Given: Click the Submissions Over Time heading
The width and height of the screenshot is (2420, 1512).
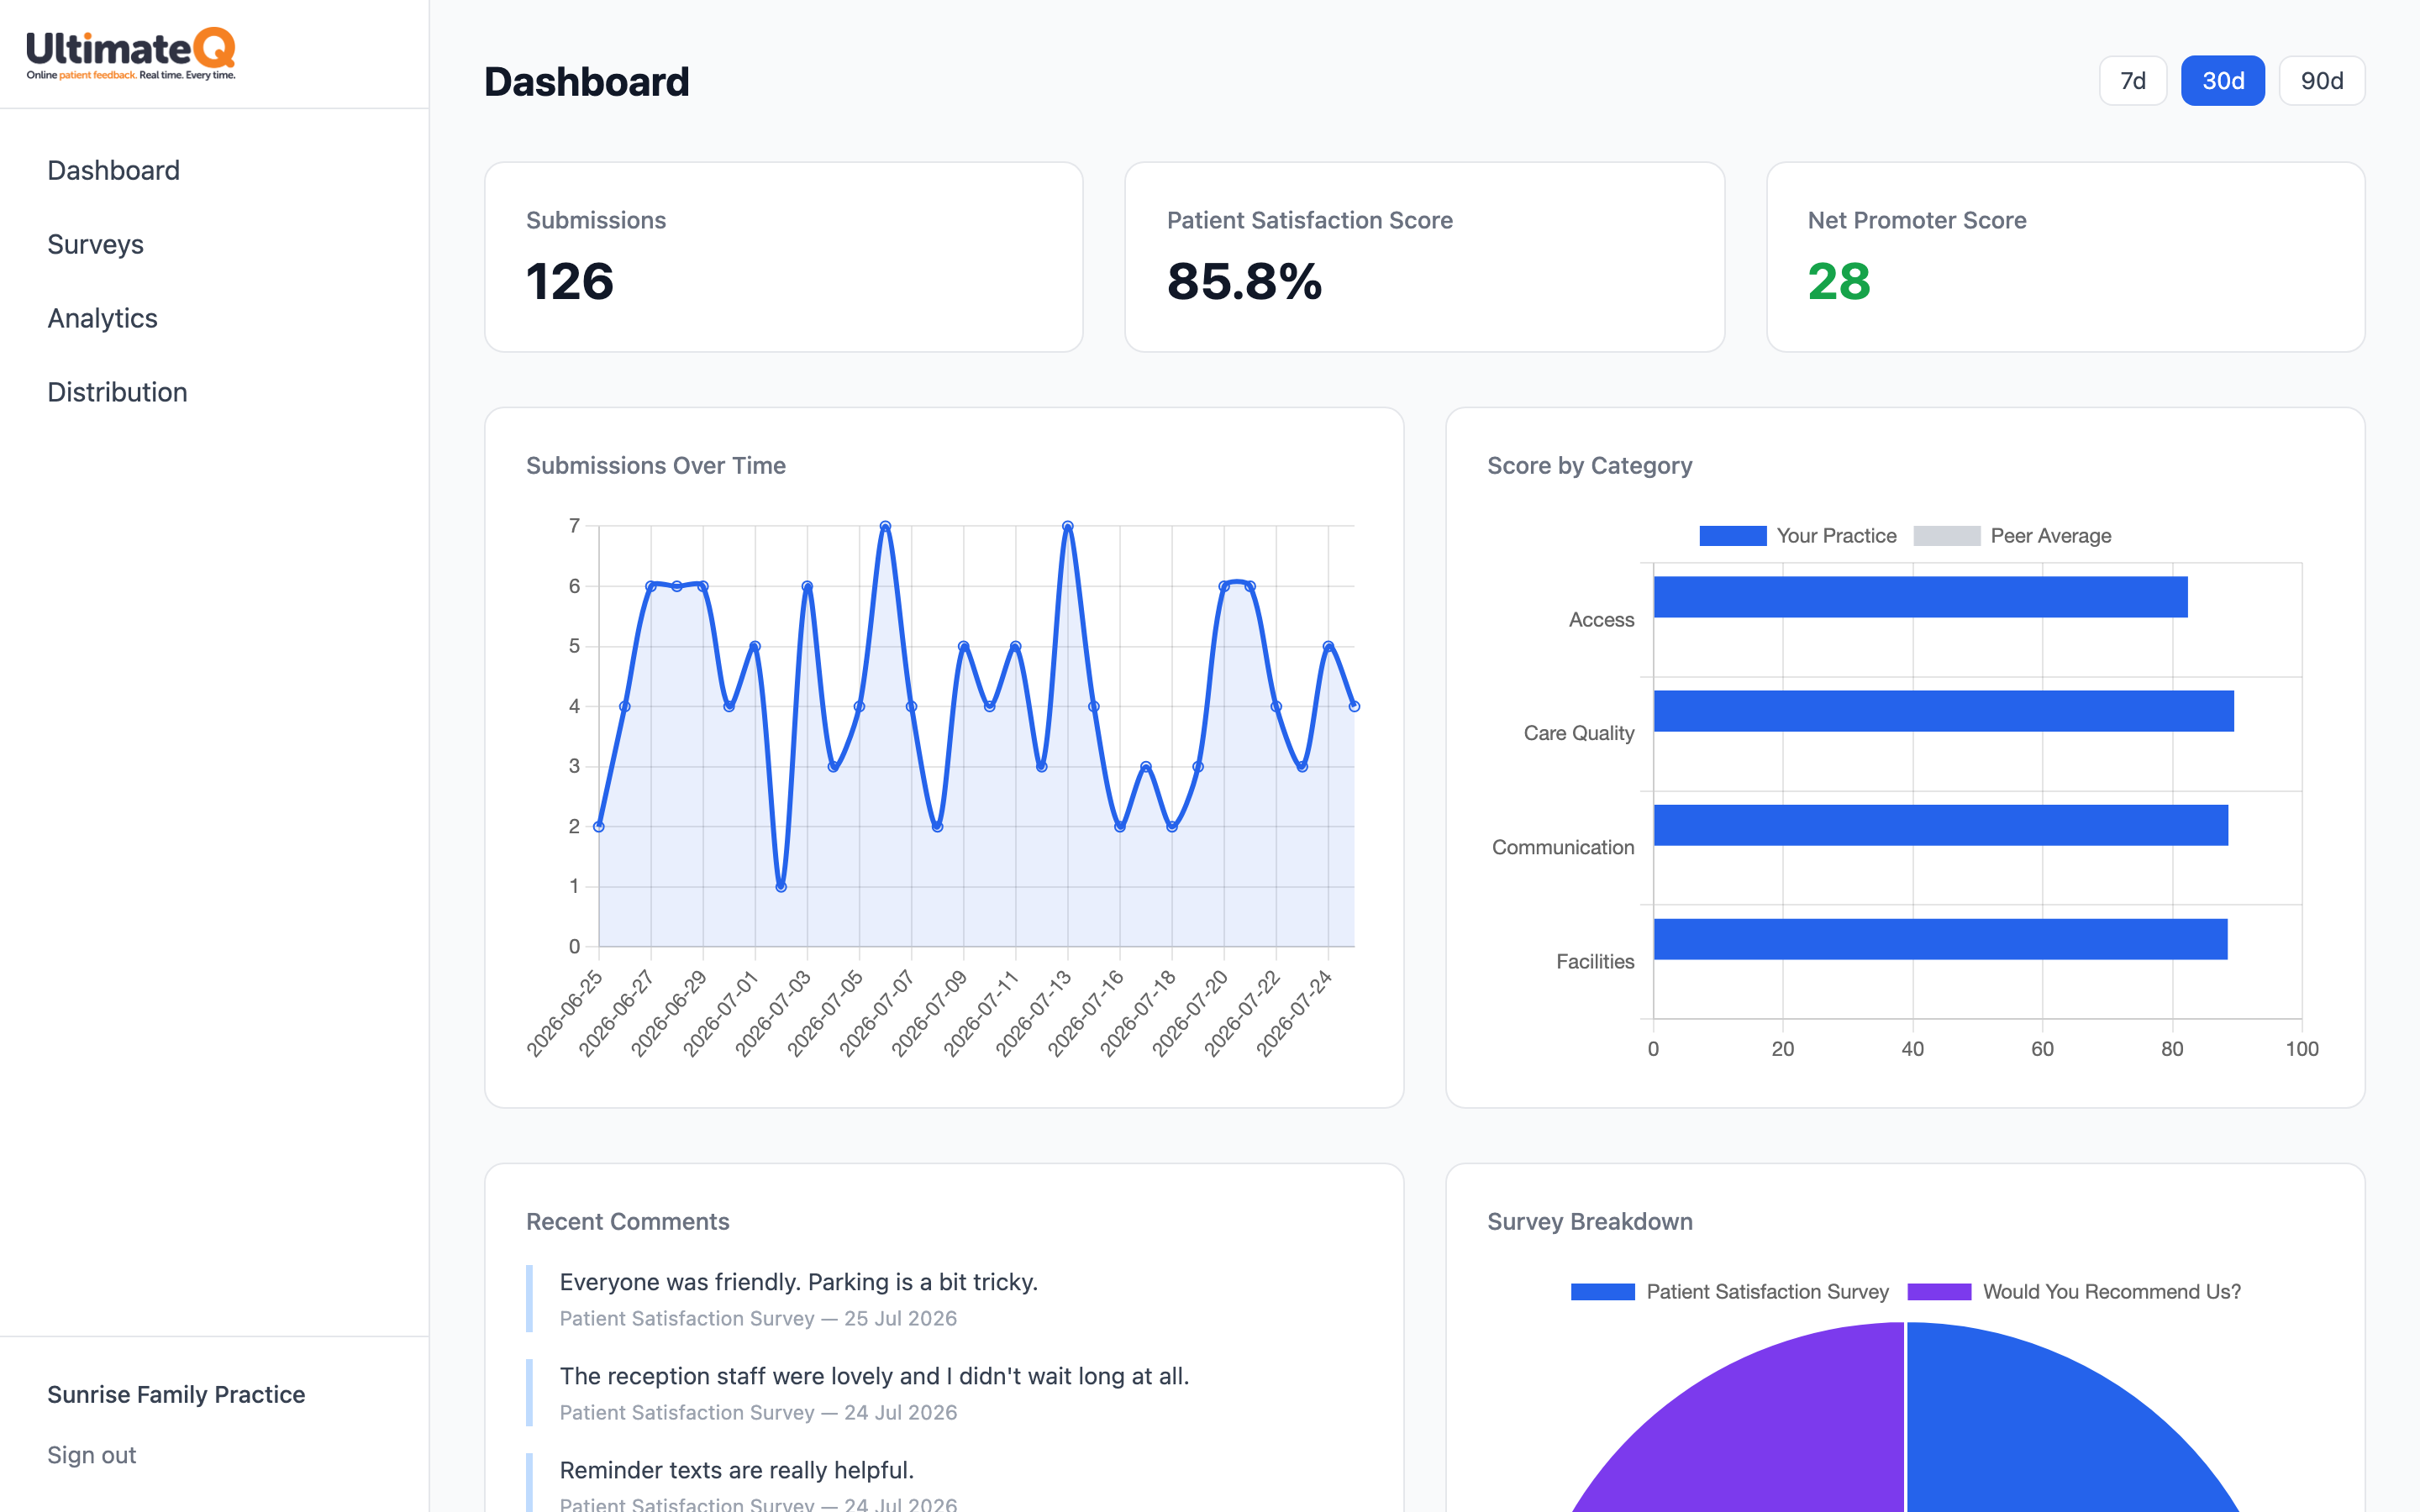Looking at the screenshot, I should coord(656,466).
